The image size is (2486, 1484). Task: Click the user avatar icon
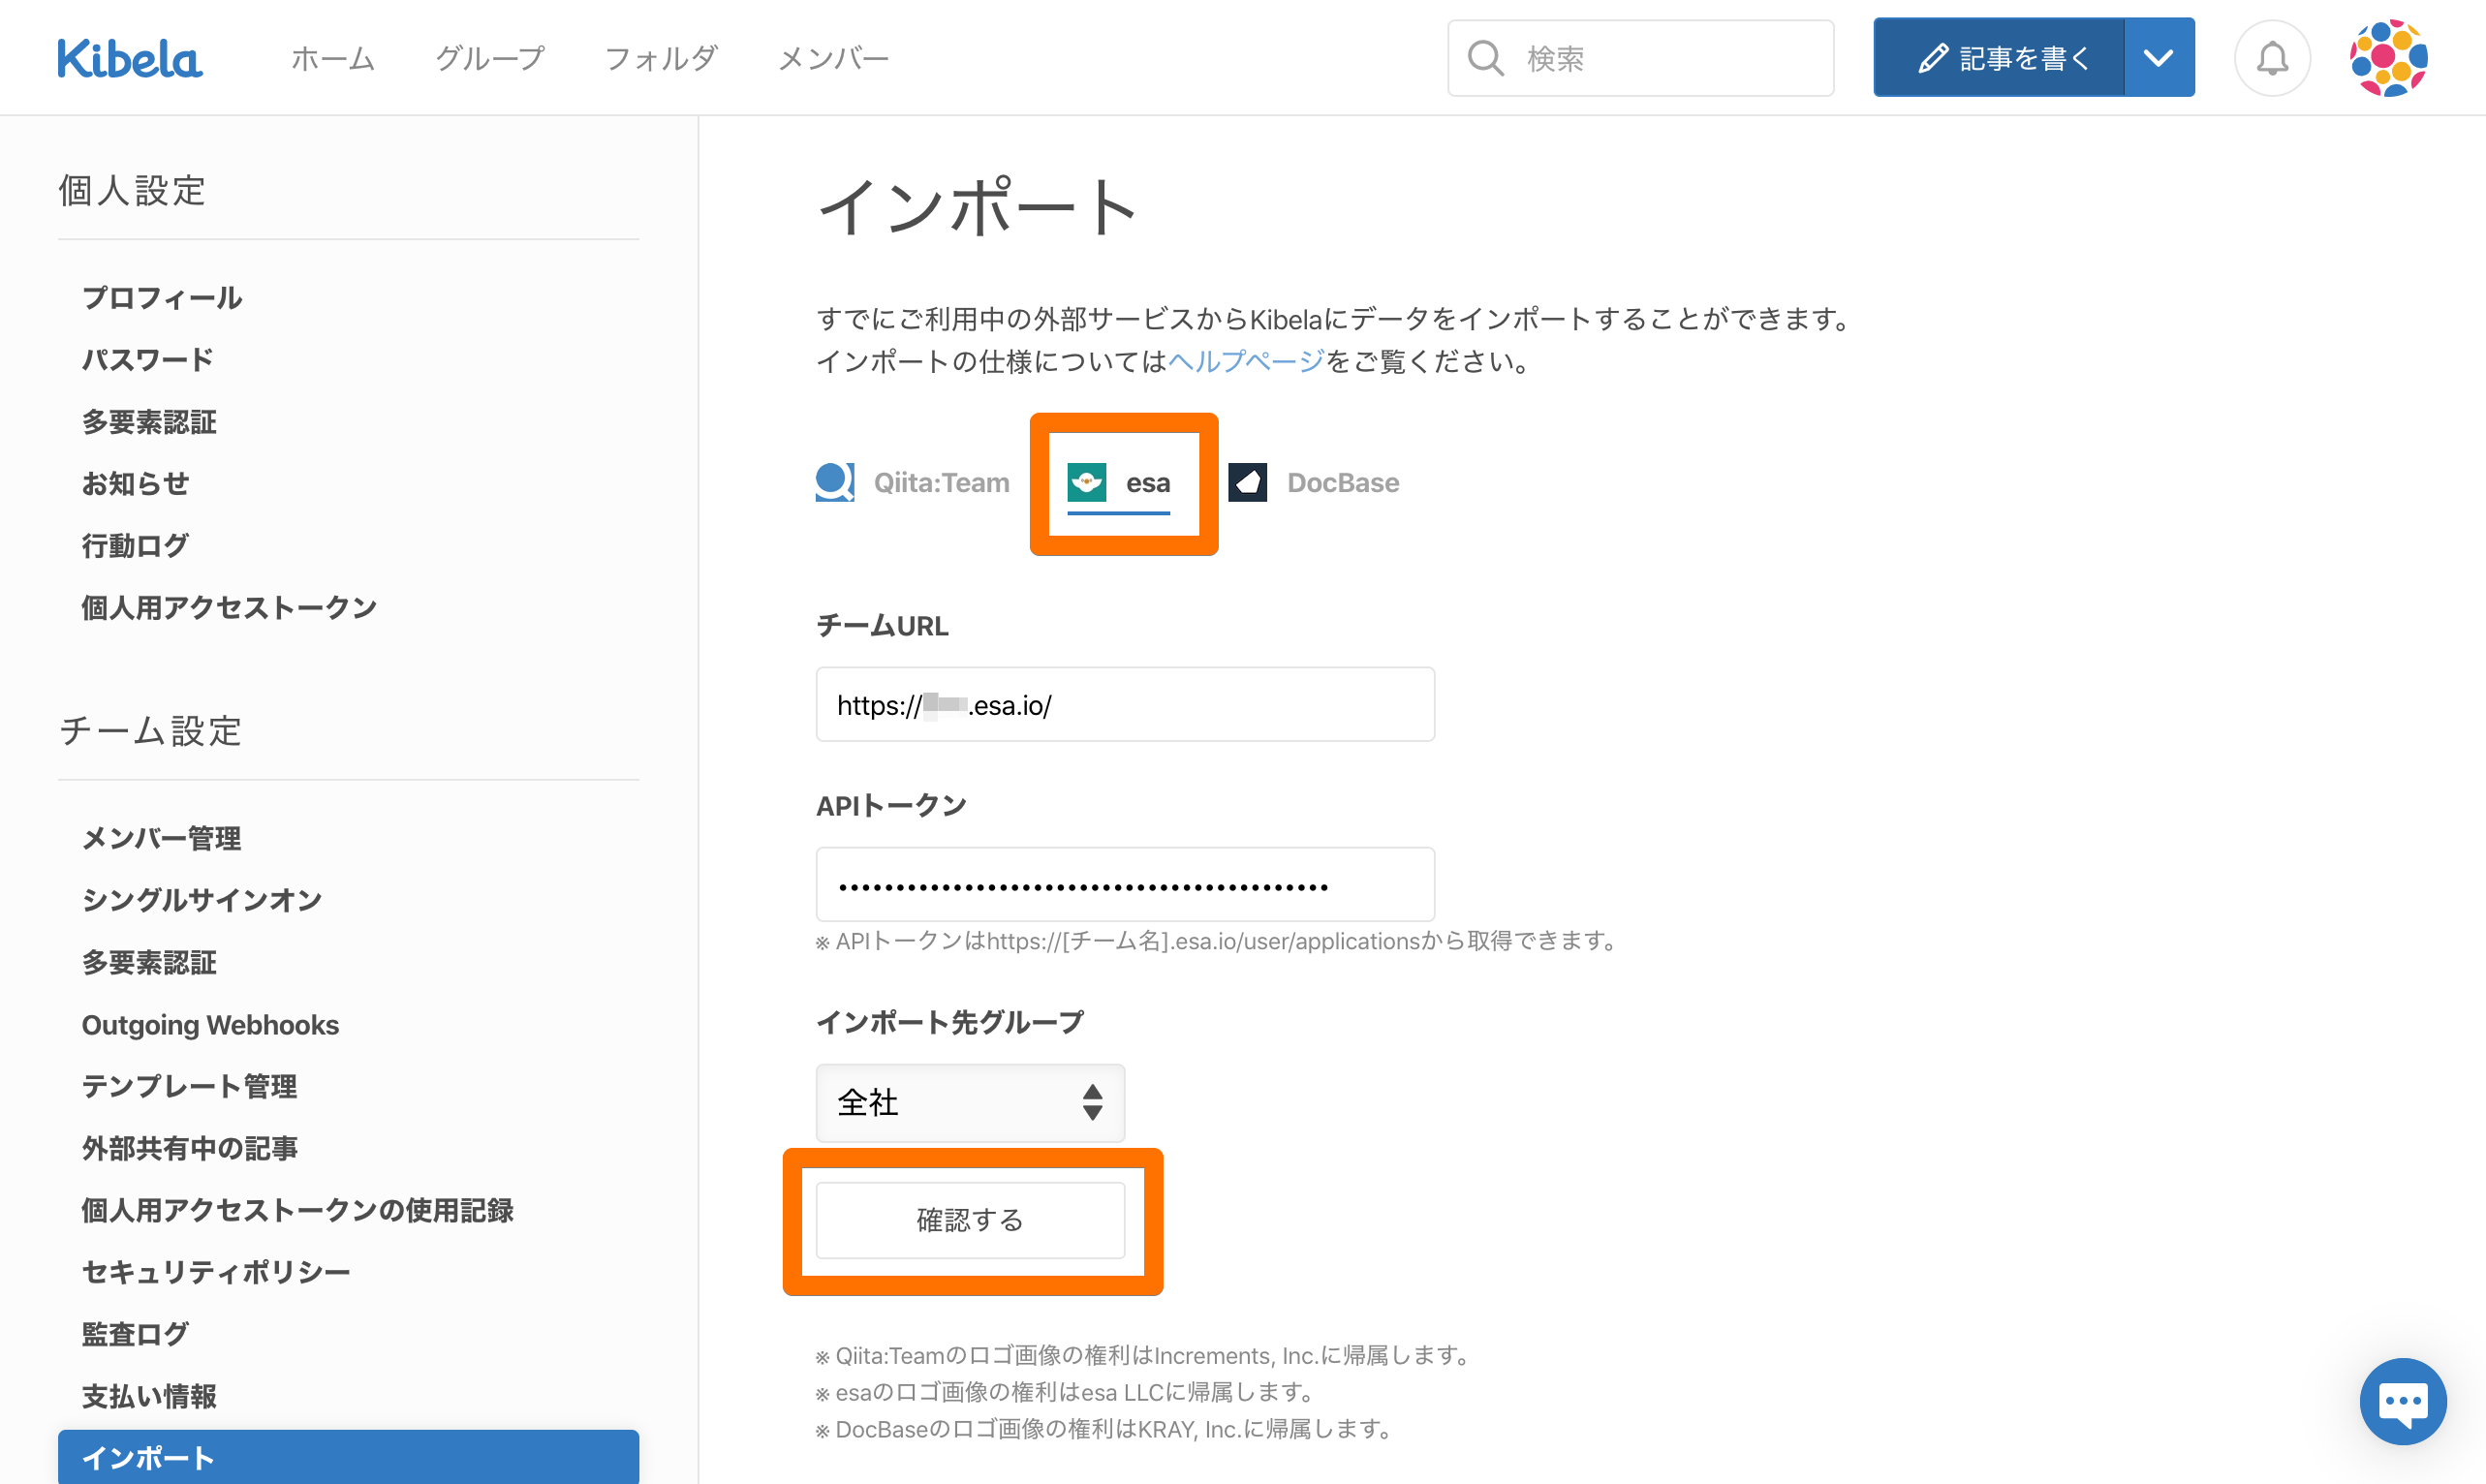point(2387,58)
